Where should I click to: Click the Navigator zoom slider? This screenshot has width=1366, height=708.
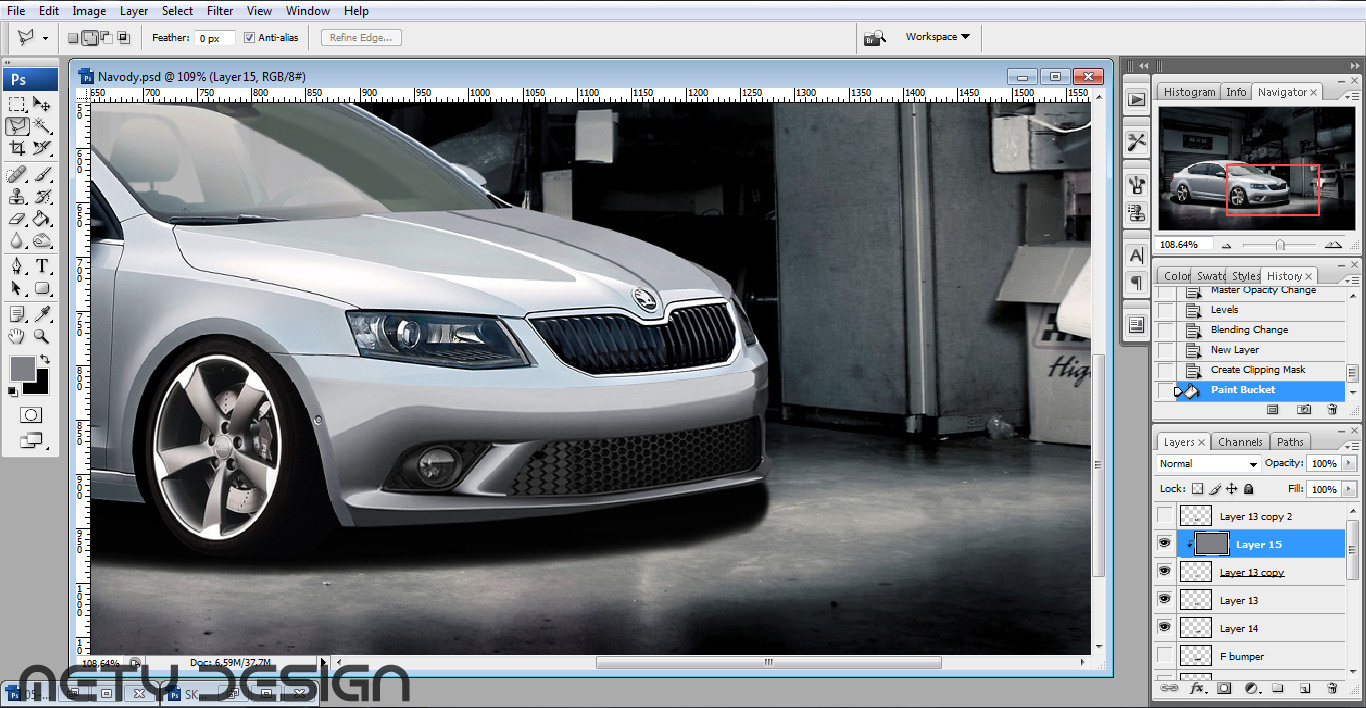point(1279,245)
